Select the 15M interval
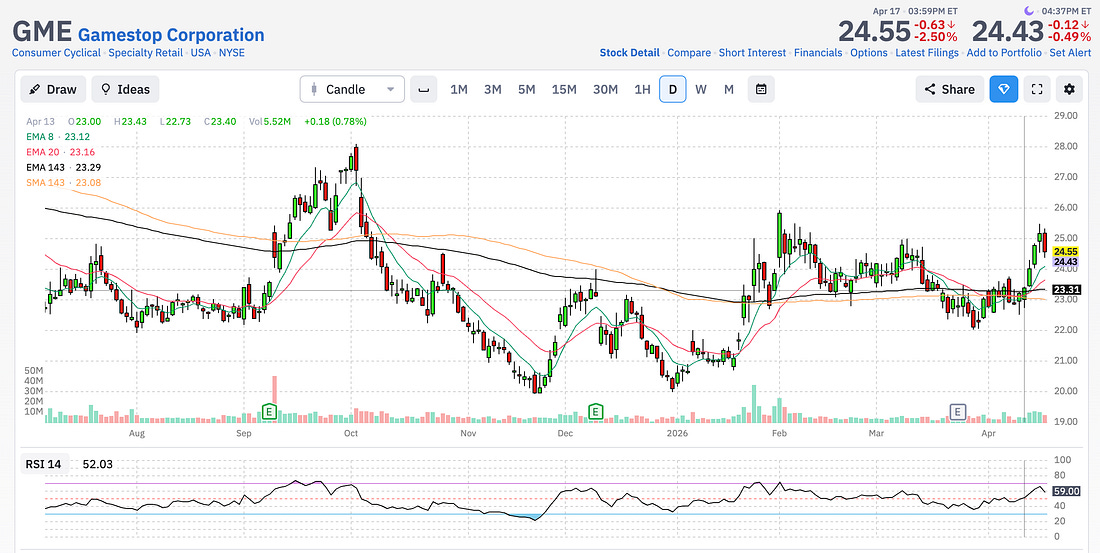The width and height of the screenshot is (1100, 553). (x=564, y=89)
